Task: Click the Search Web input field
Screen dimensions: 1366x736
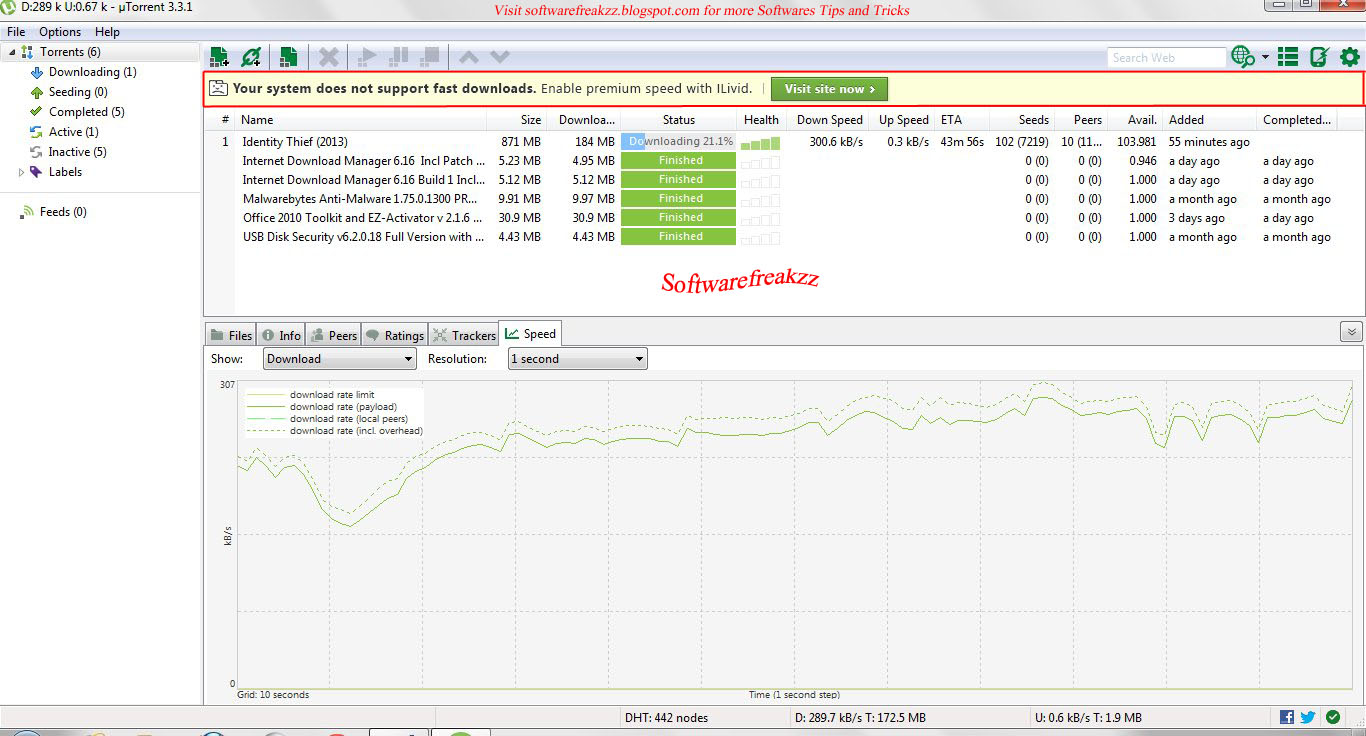Action: point(1166,58)
